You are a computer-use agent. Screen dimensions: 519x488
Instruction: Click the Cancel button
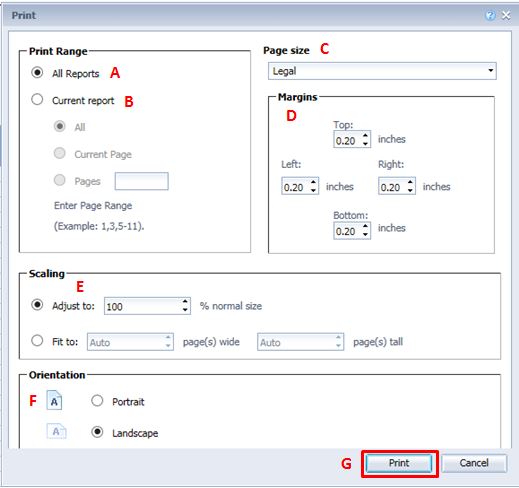pyautogui.click(x=474, y=463)
